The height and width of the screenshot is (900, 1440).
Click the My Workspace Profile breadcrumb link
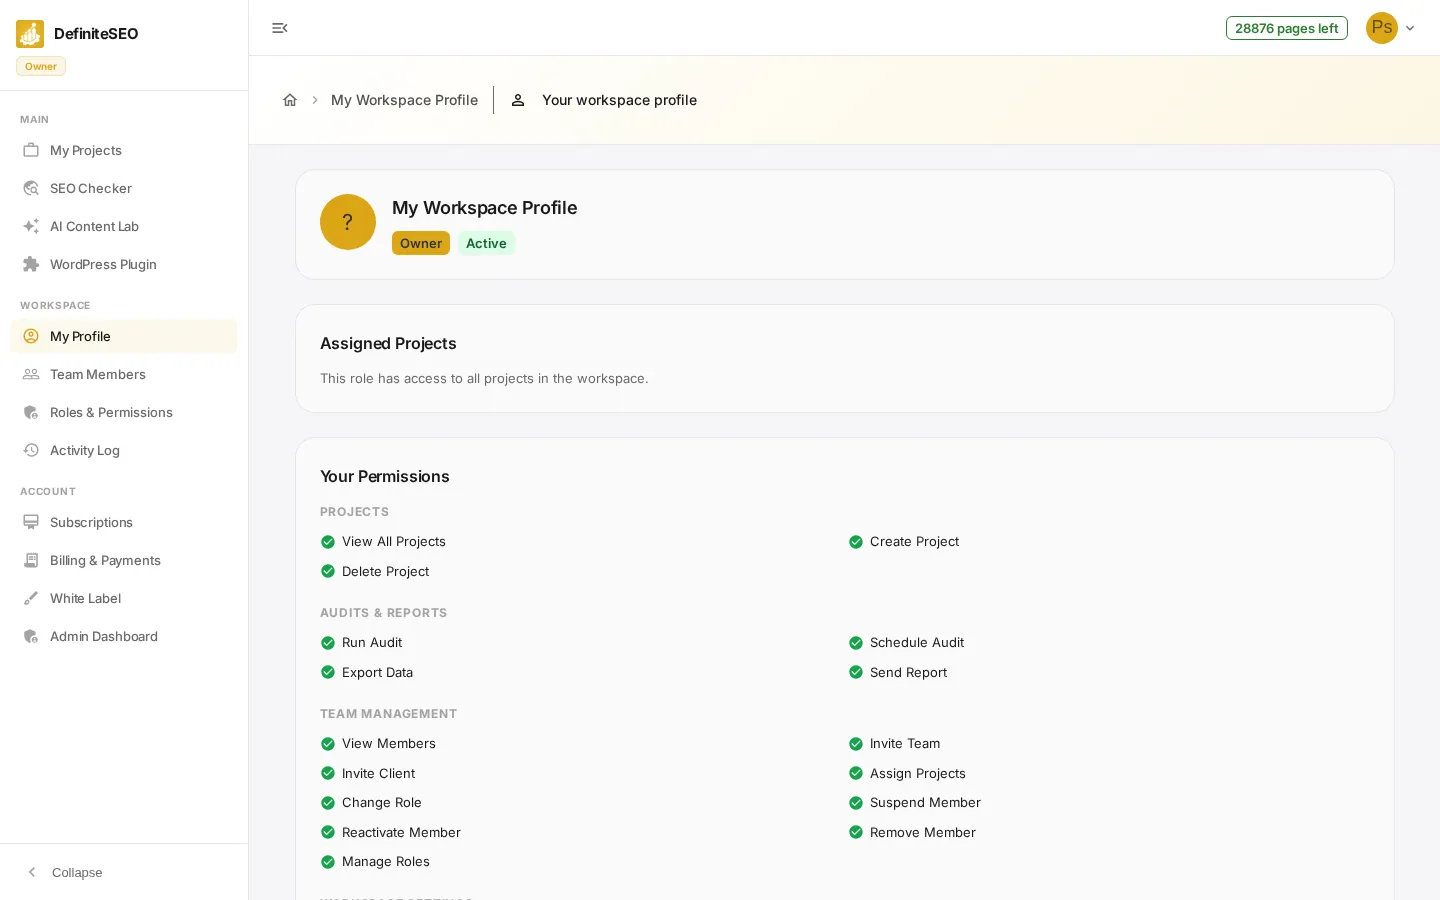[x=404, y=100]
